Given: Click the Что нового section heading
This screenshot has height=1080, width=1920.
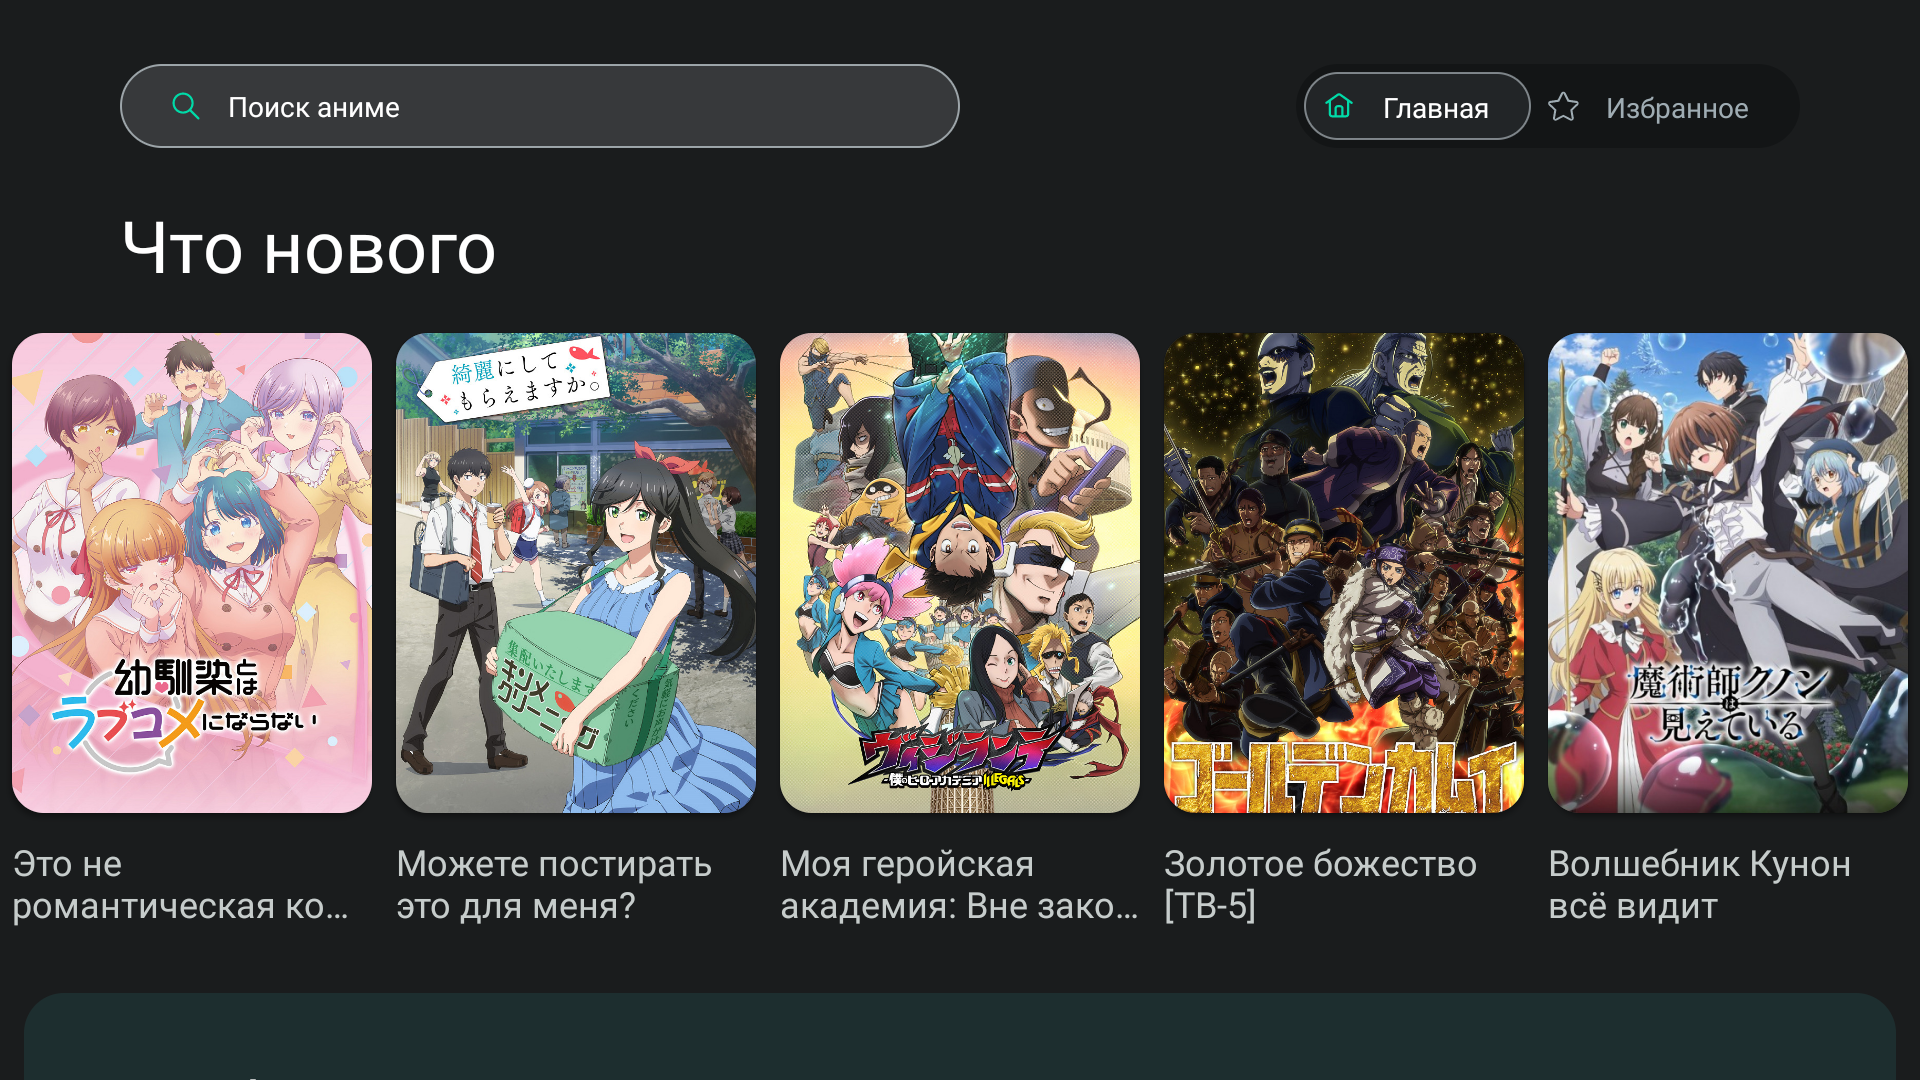Looking at the screenshot, I should 309,249.
